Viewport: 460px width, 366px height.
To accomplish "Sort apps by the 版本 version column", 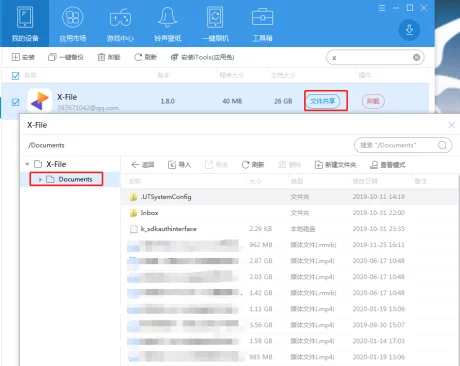I will (x=163, y=75).
